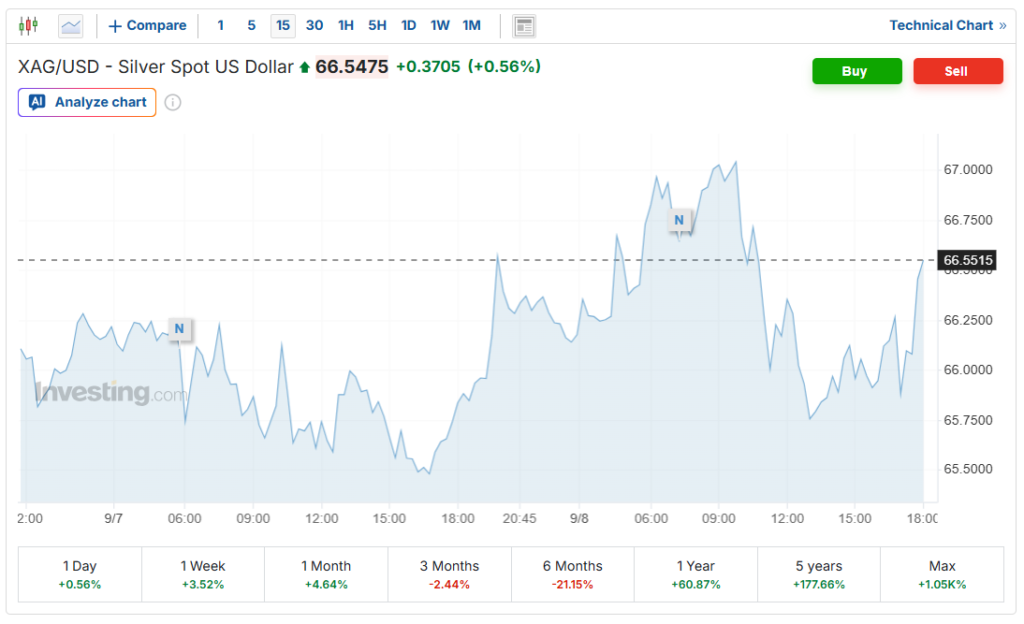Open the Technical Chart link

[x=948, y=25]
